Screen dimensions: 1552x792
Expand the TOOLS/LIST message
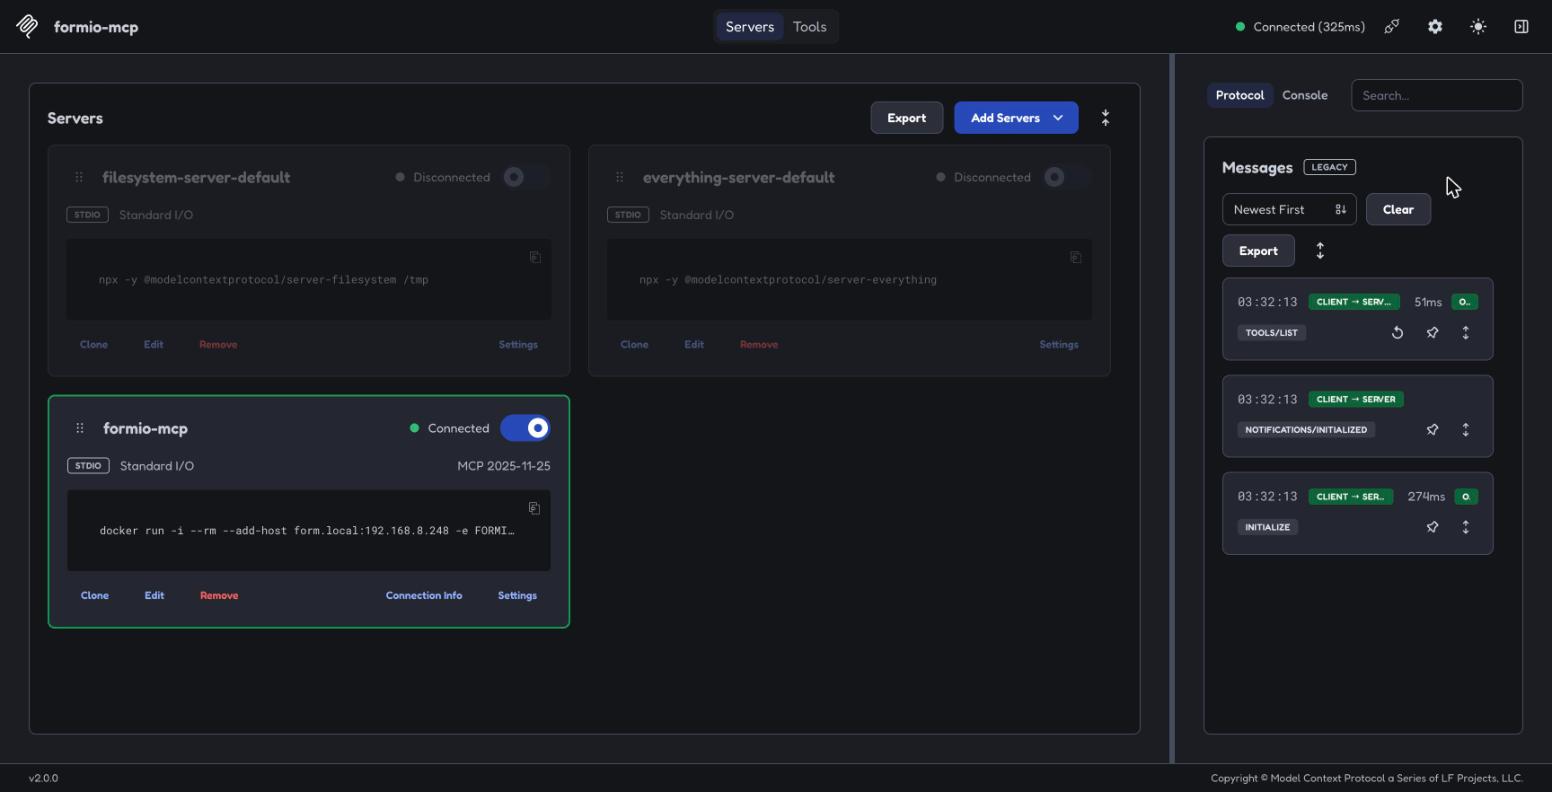(1466, 333)
